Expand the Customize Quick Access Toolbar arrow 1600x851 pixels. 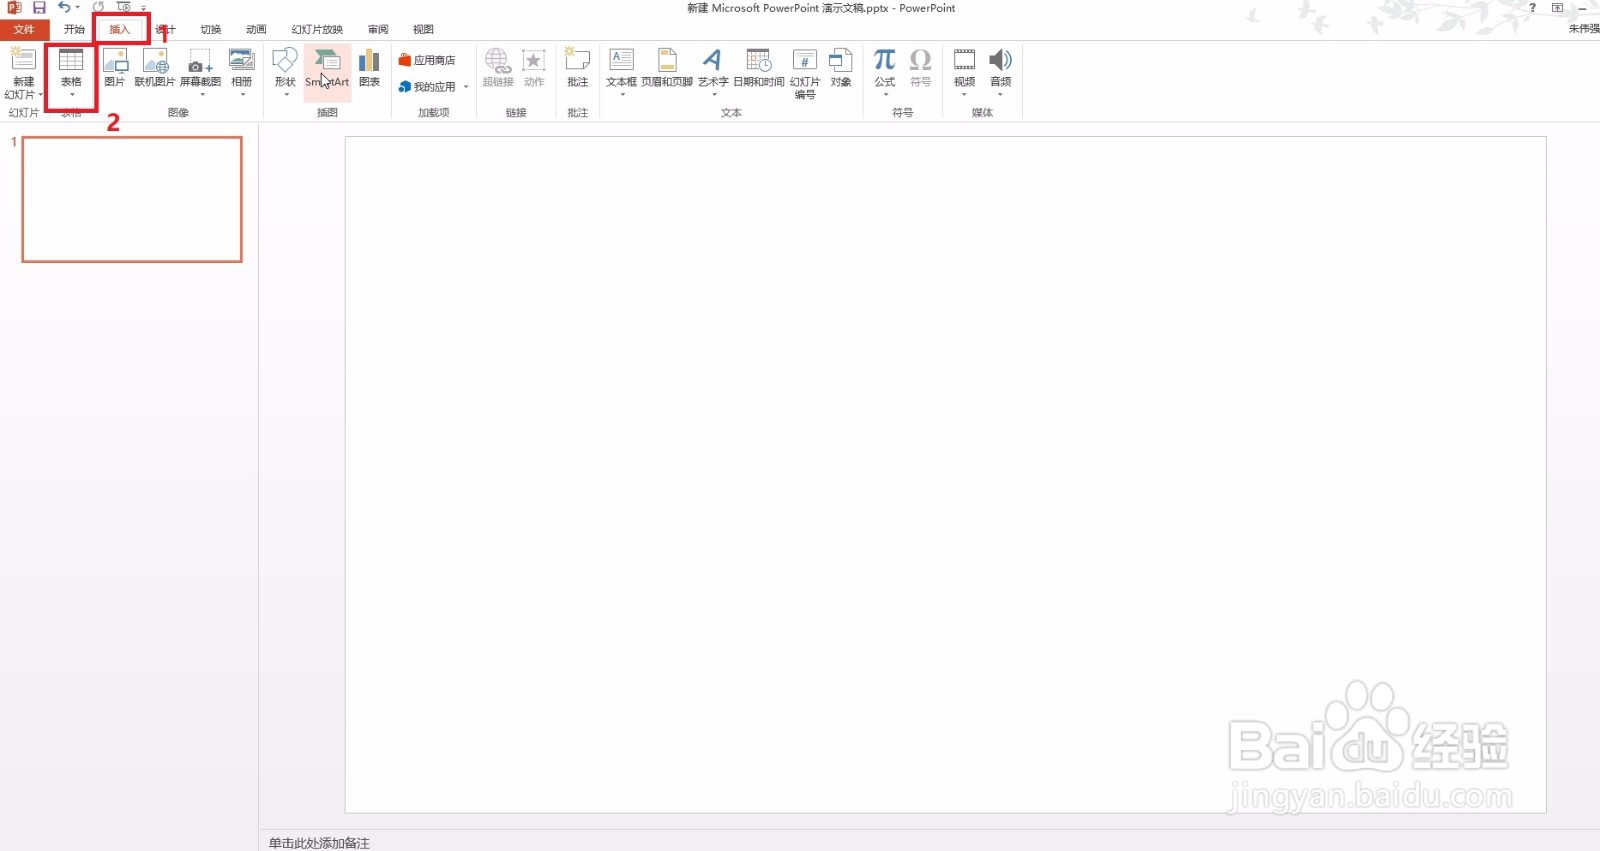[144, 8]
